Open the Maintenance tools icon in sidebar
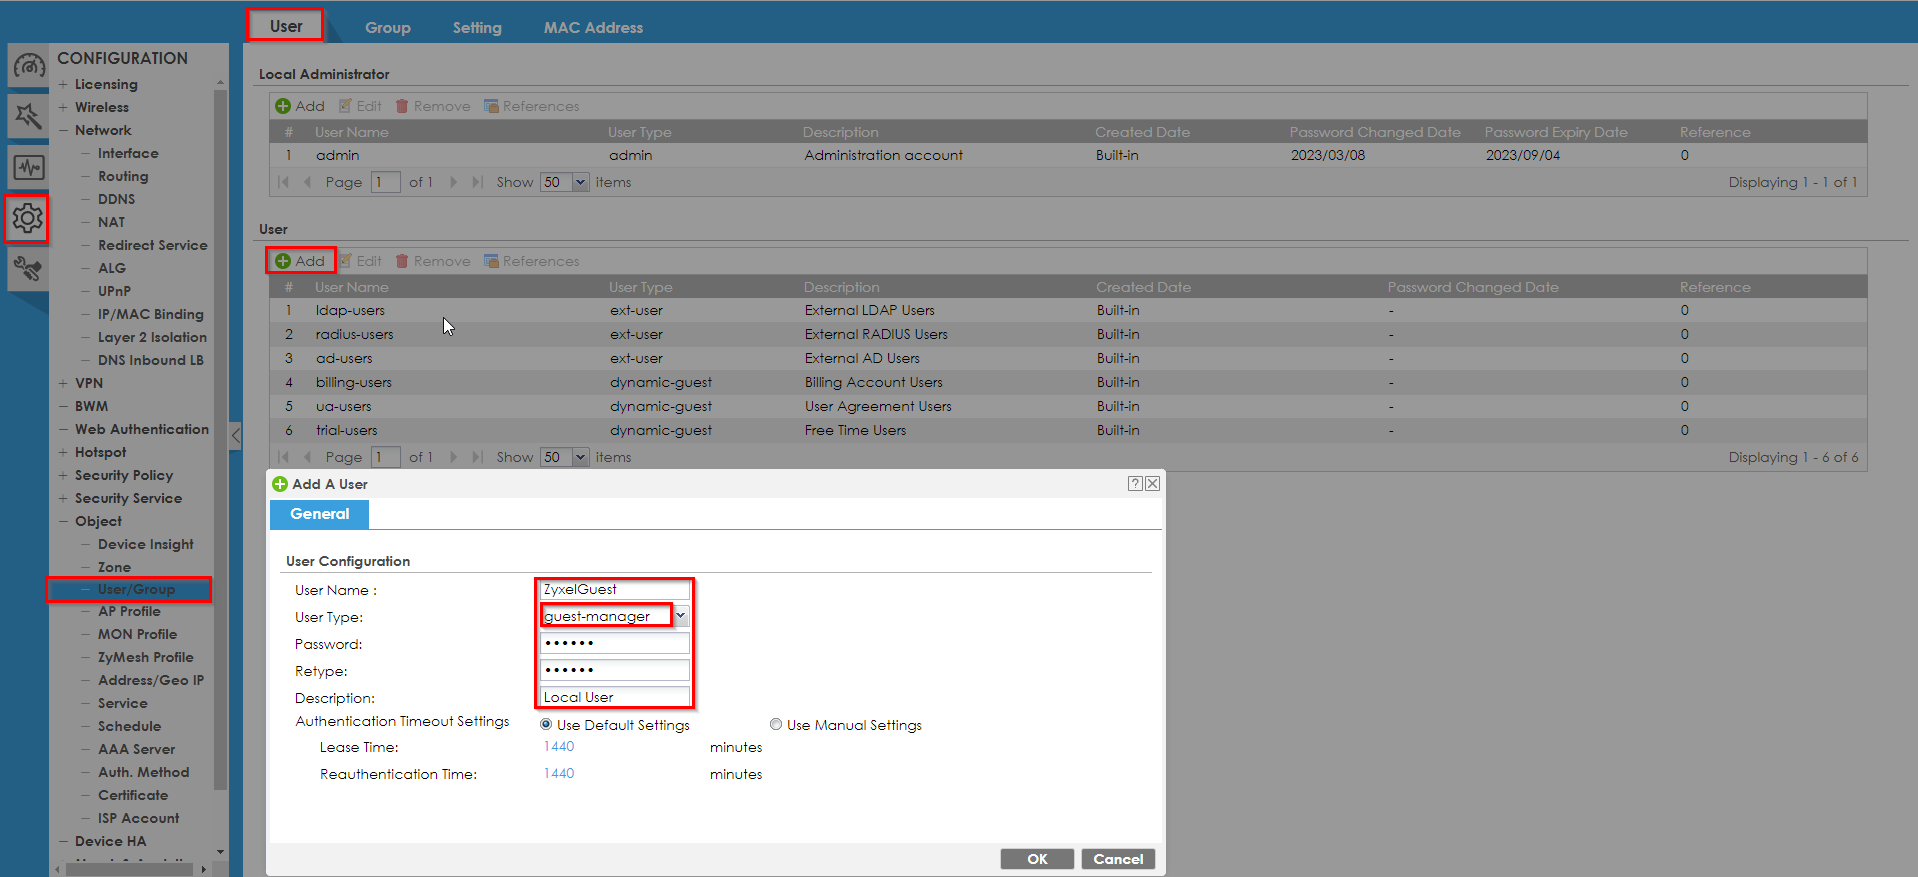Viewport: 1918px width, 877px height. click(28, 268)
